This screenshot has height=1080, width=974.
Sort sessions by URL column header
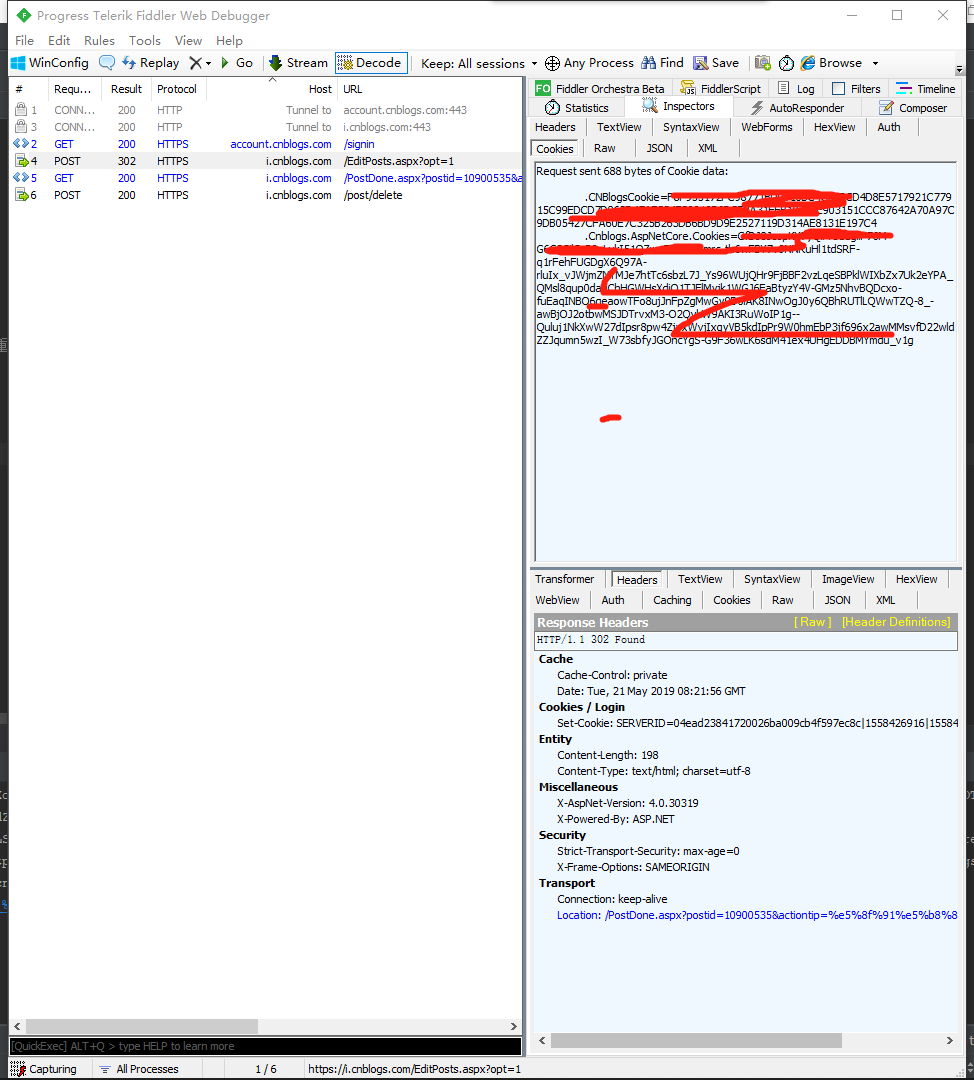tap(431, 89)
